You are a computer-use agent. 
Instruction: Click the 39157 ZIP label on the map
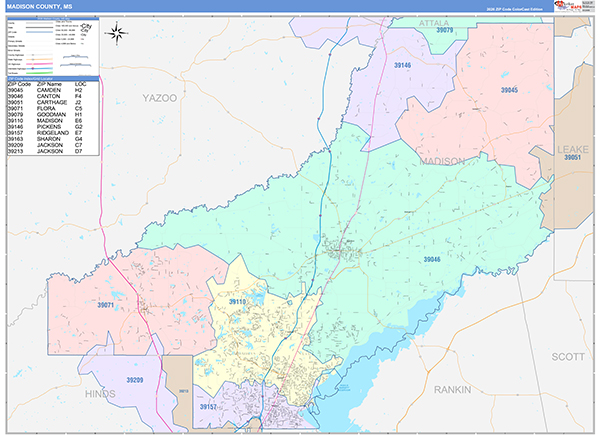(208, 407)
